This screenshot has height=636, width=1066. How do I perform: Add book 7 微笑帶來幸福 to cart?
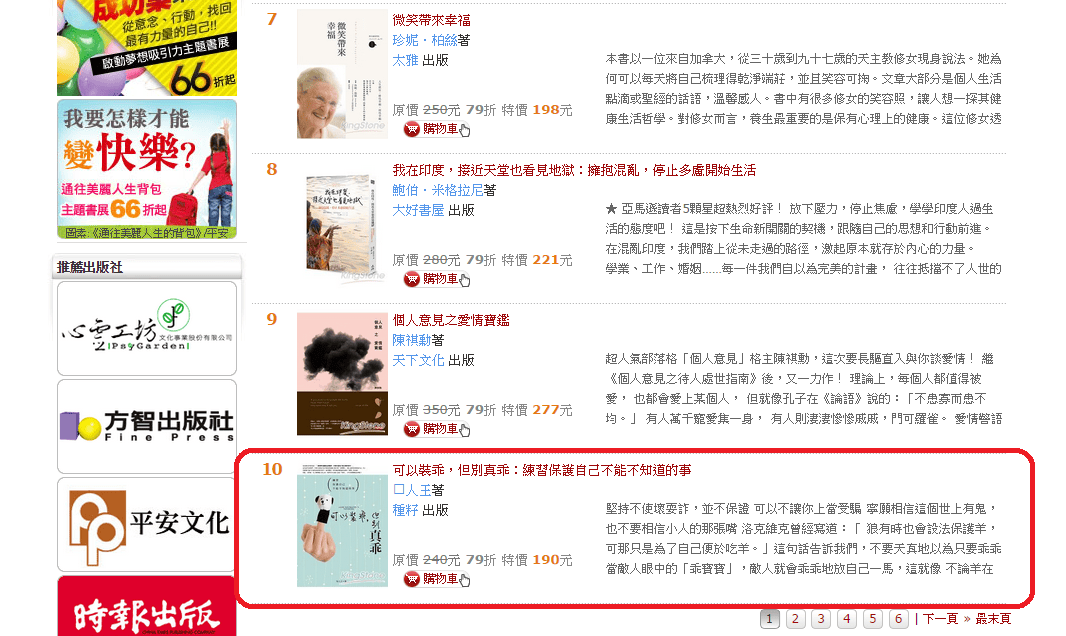click(436, 128)
